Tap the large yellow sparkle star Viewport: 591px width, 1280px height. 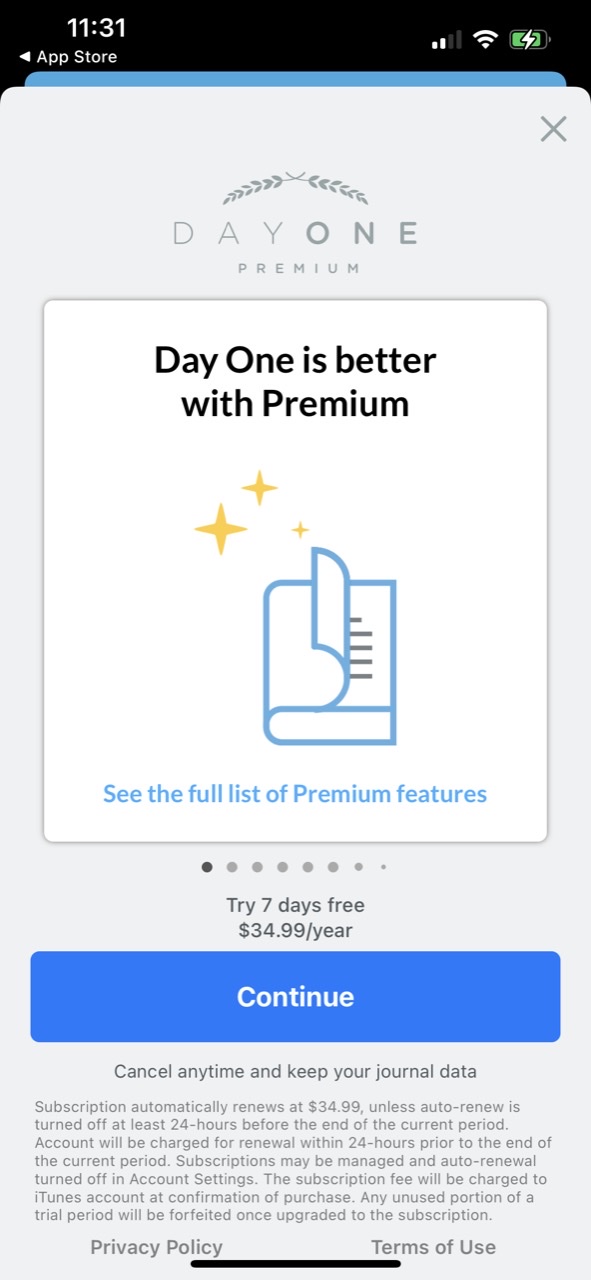point(220,529)
